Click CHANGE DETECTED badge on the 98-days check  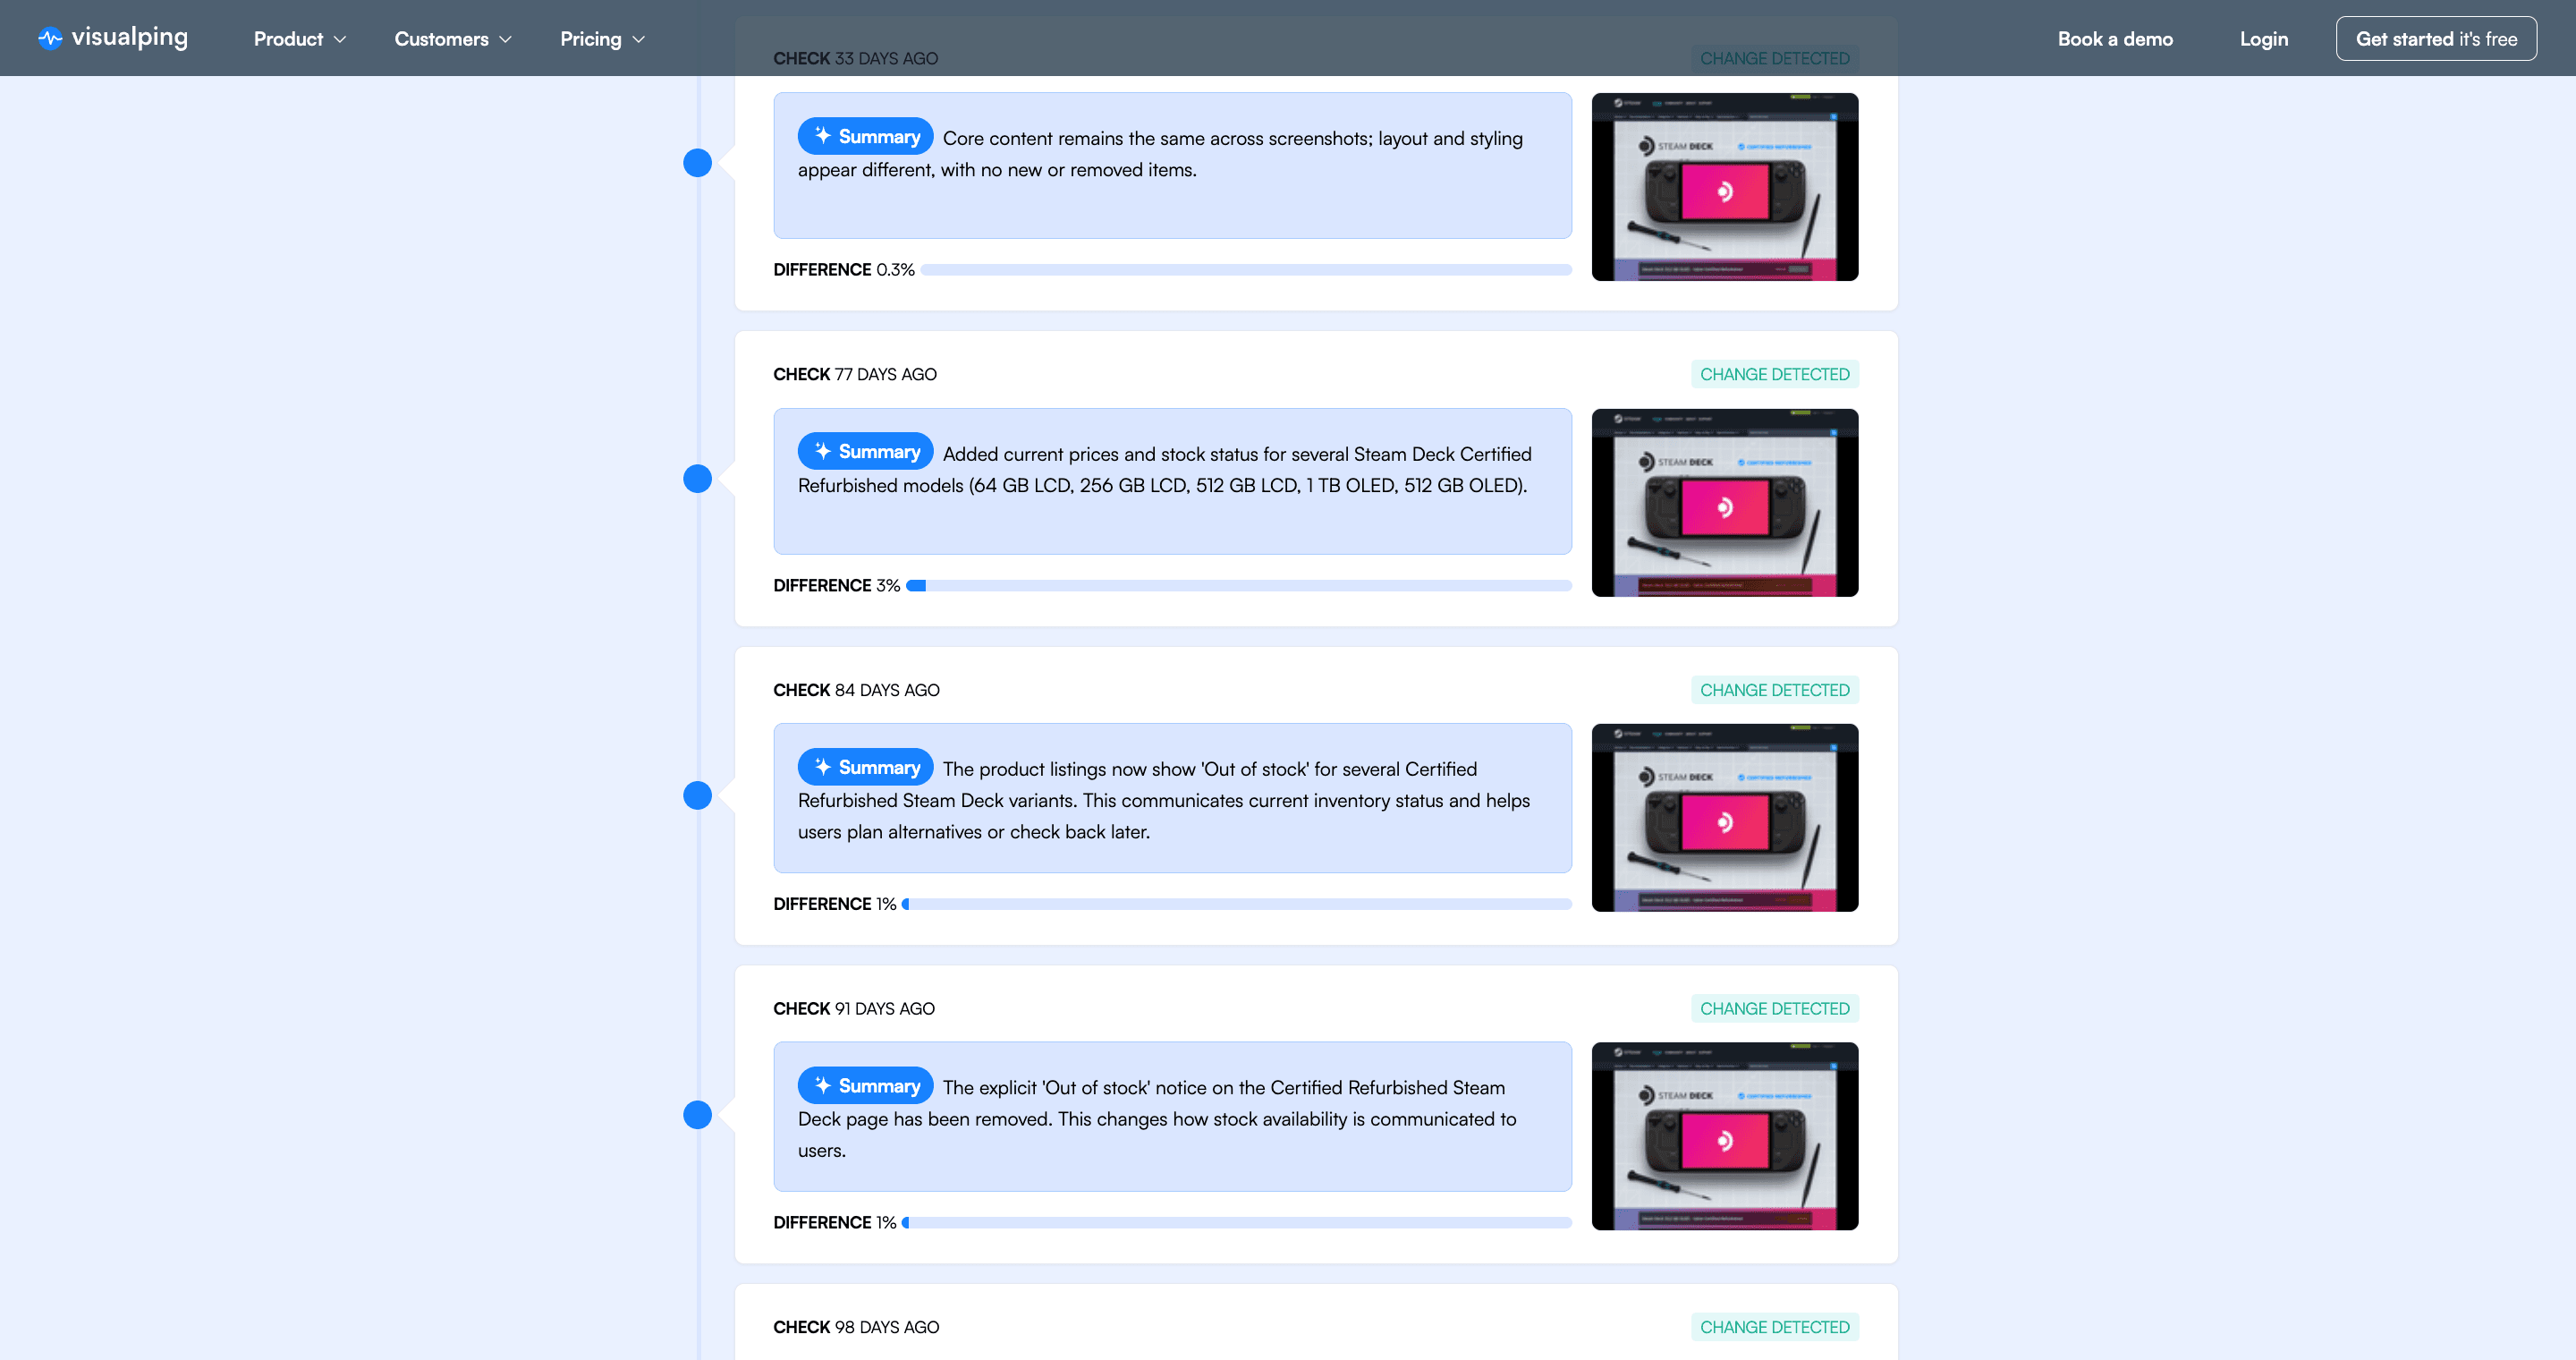tap(1775, 1326)
